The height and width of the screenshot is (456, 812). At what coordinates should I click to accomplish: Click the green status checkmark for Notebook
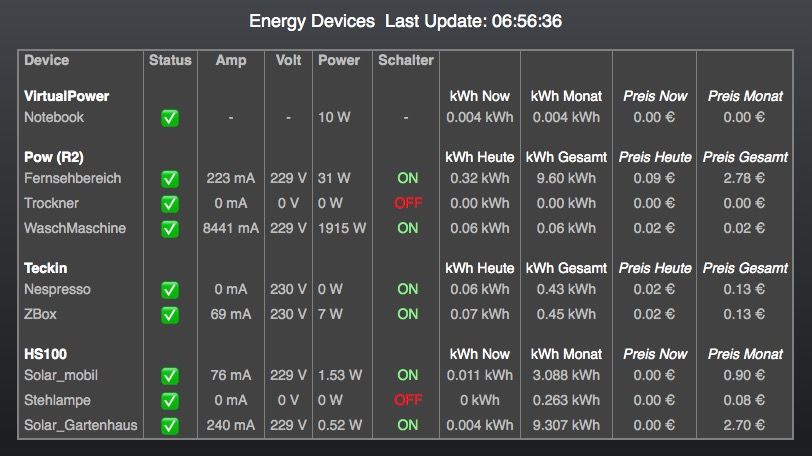coord(170,118)
